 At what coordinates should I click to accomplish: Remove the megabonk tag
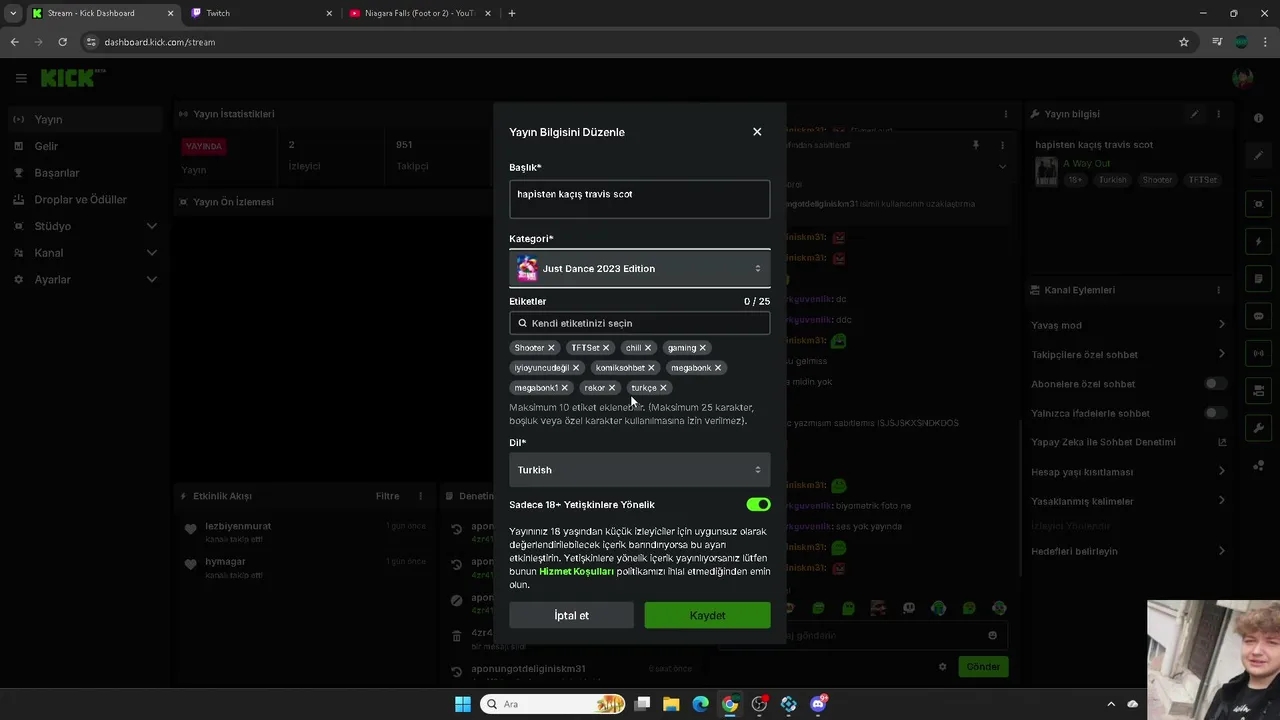pyautogui.click(x=718, y=368)
